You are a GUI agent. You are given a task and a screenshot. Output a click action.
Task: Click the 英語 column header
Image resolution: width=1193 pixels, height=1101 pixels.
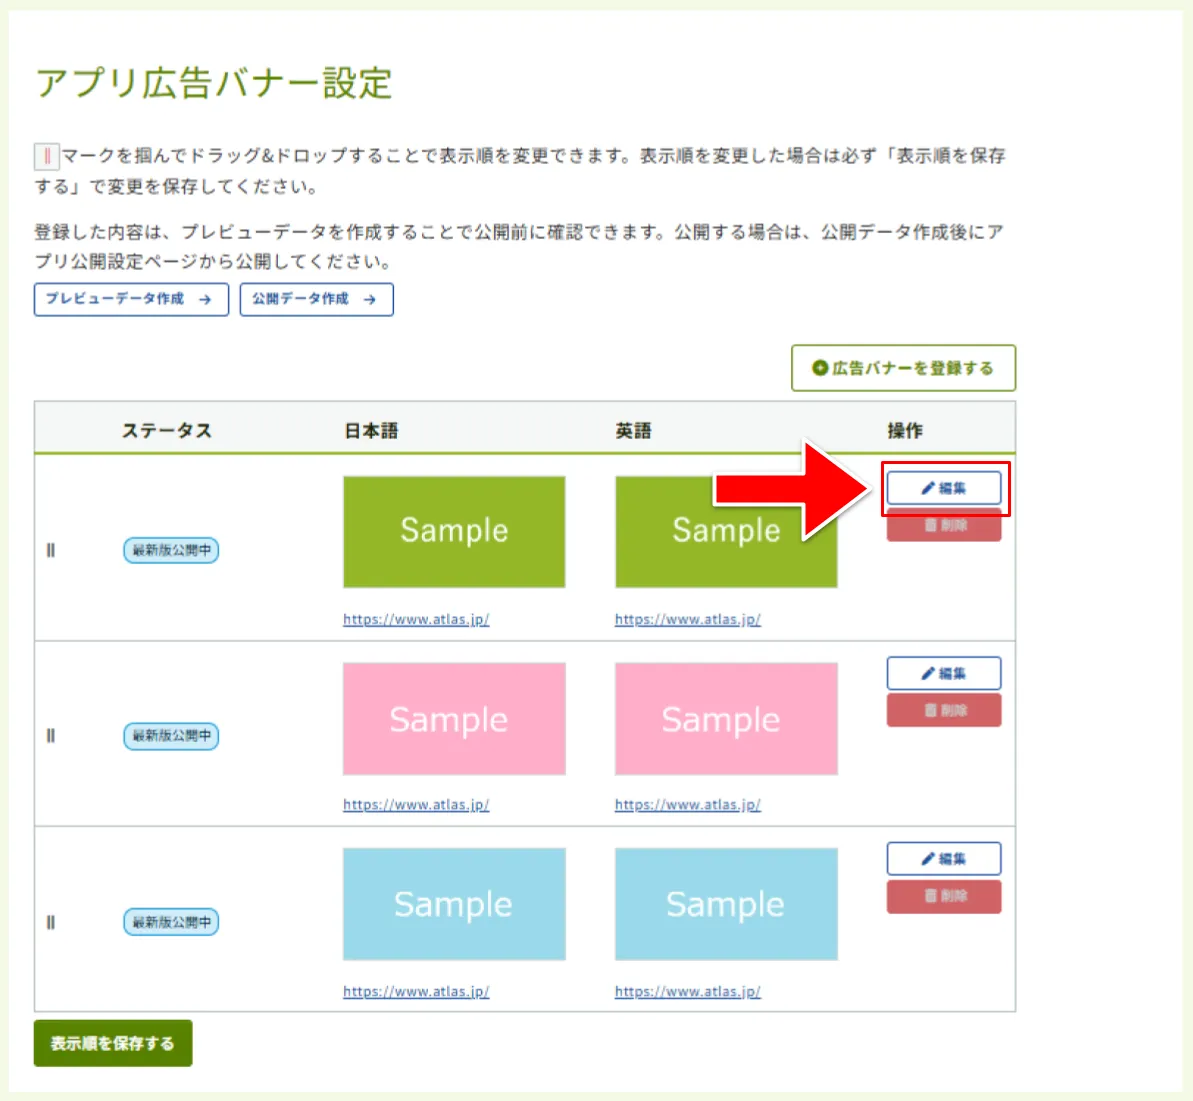(x=634, y=430)
